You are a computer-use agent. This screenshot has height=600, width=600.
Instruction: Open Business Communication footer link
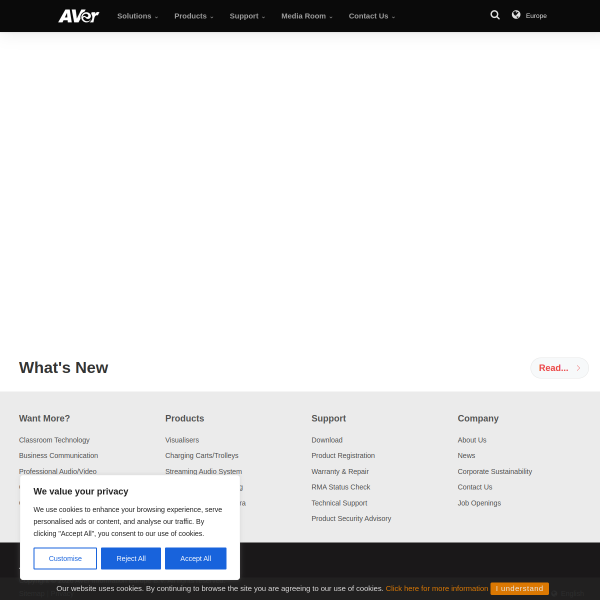59,455
